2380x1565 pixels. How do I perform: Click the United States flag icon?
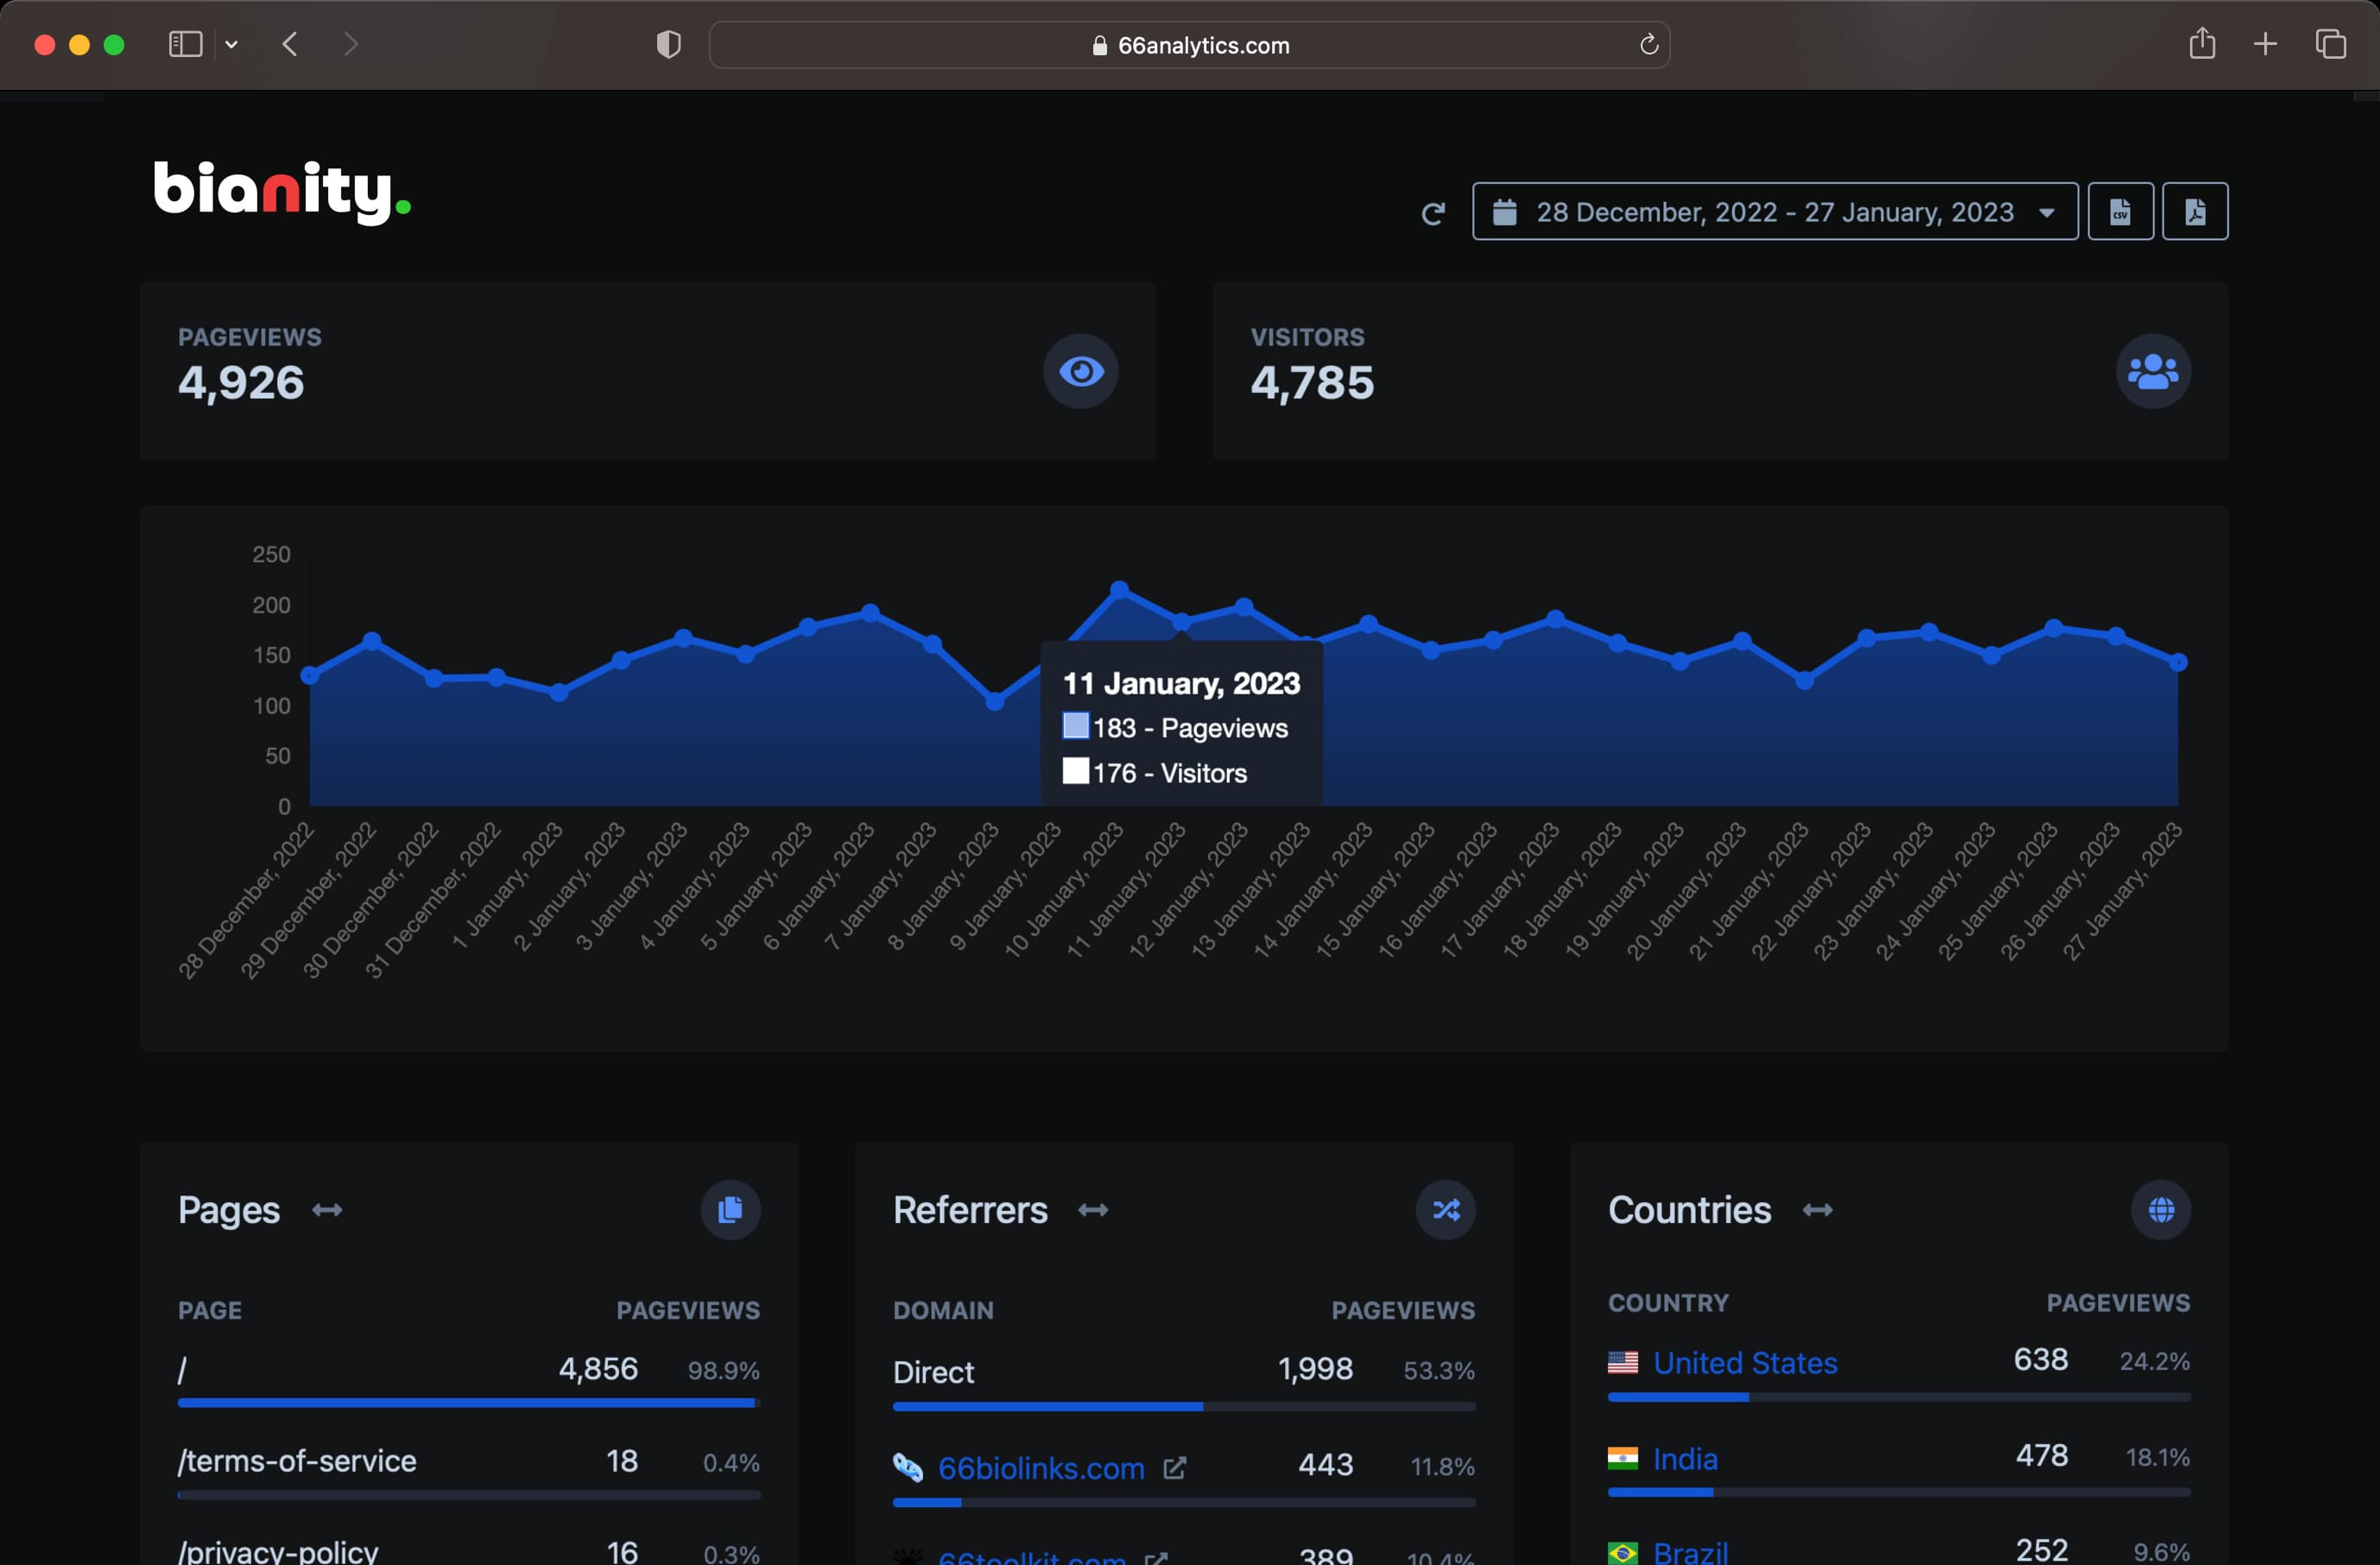tap(1622, 1362)
